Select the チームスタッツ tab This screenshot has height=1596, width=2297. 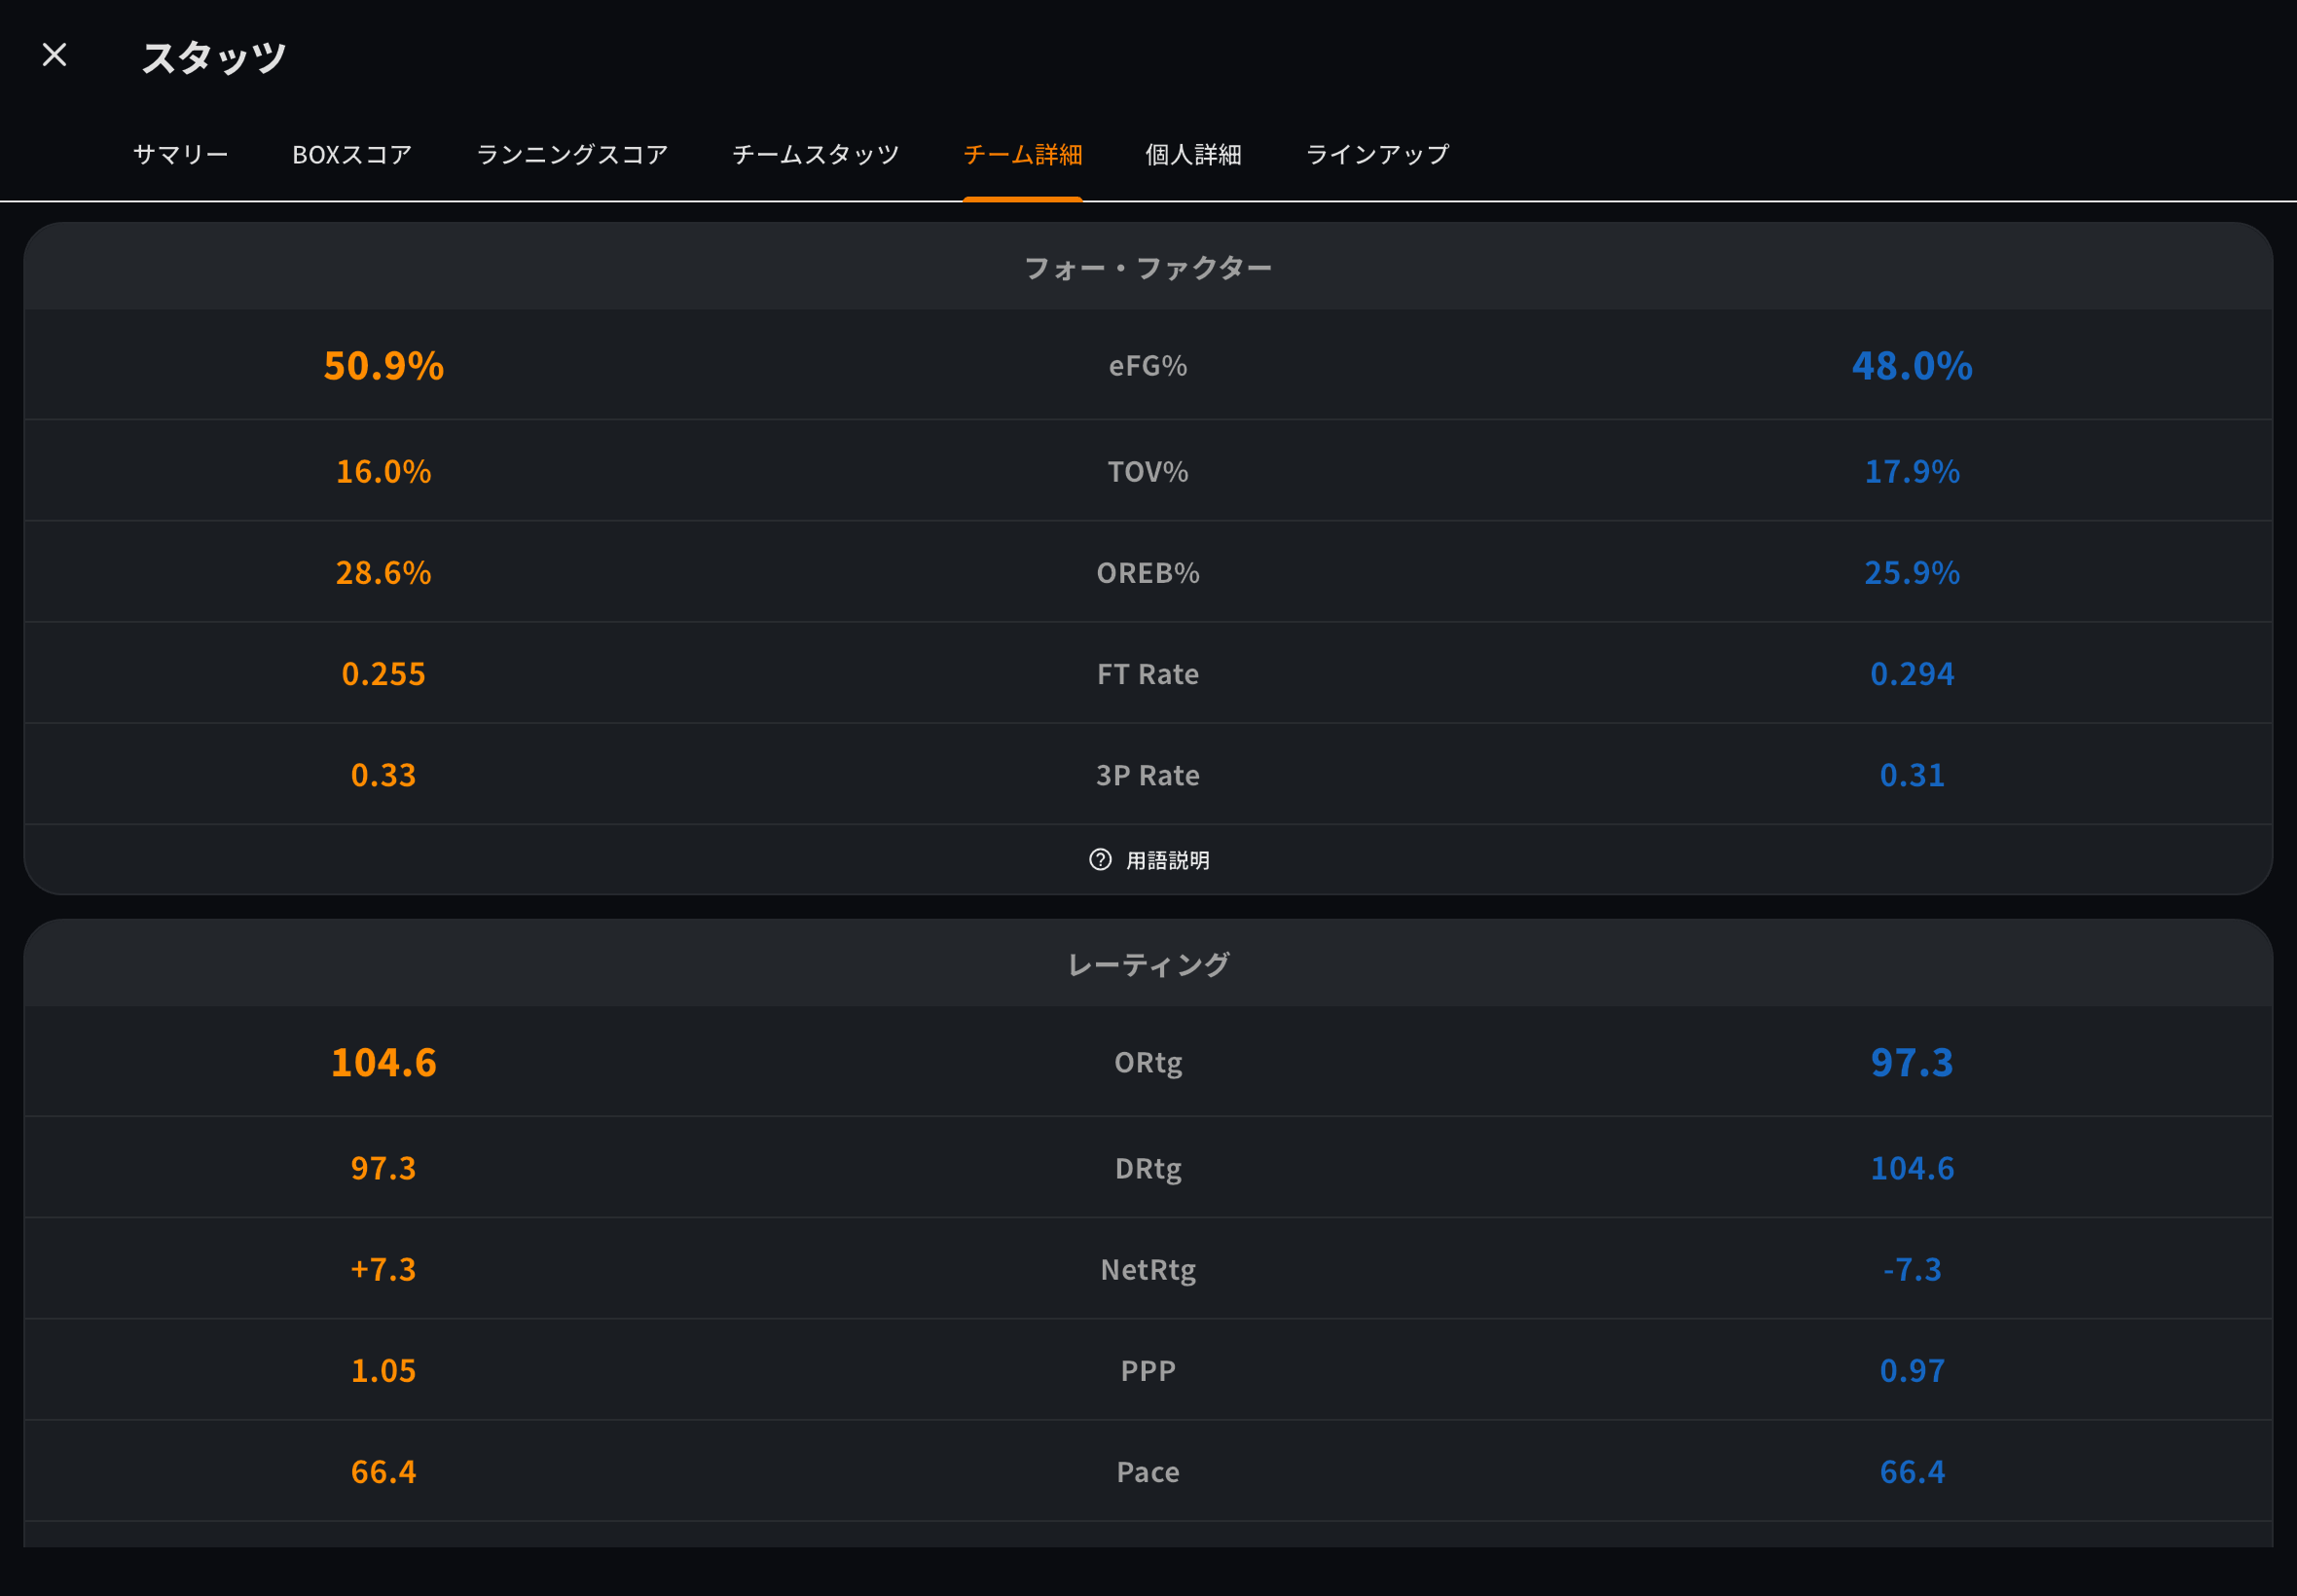tap(816, 154)
